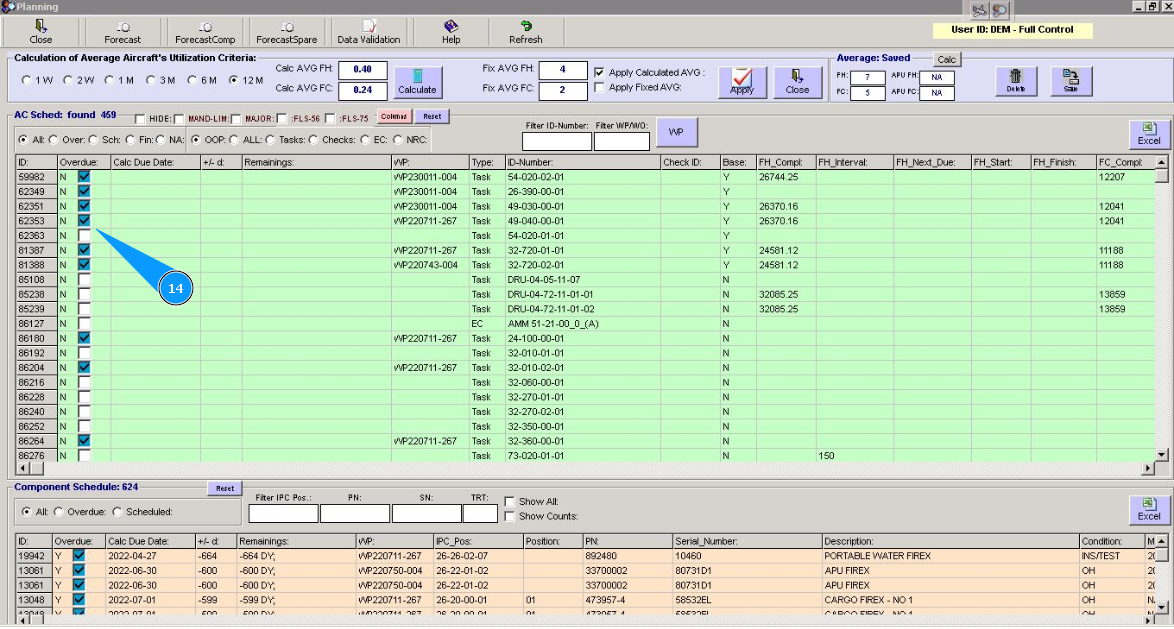Enable the Apply Fixed AVG checkbox

coord(599,88)
